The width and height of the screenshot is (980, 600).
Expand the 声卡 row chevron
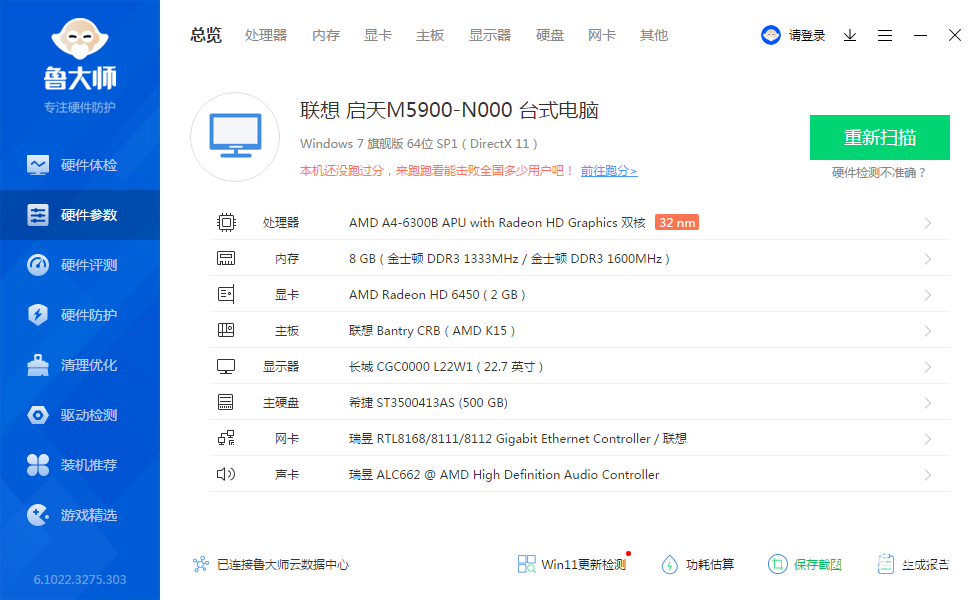[x=928, y=475]
